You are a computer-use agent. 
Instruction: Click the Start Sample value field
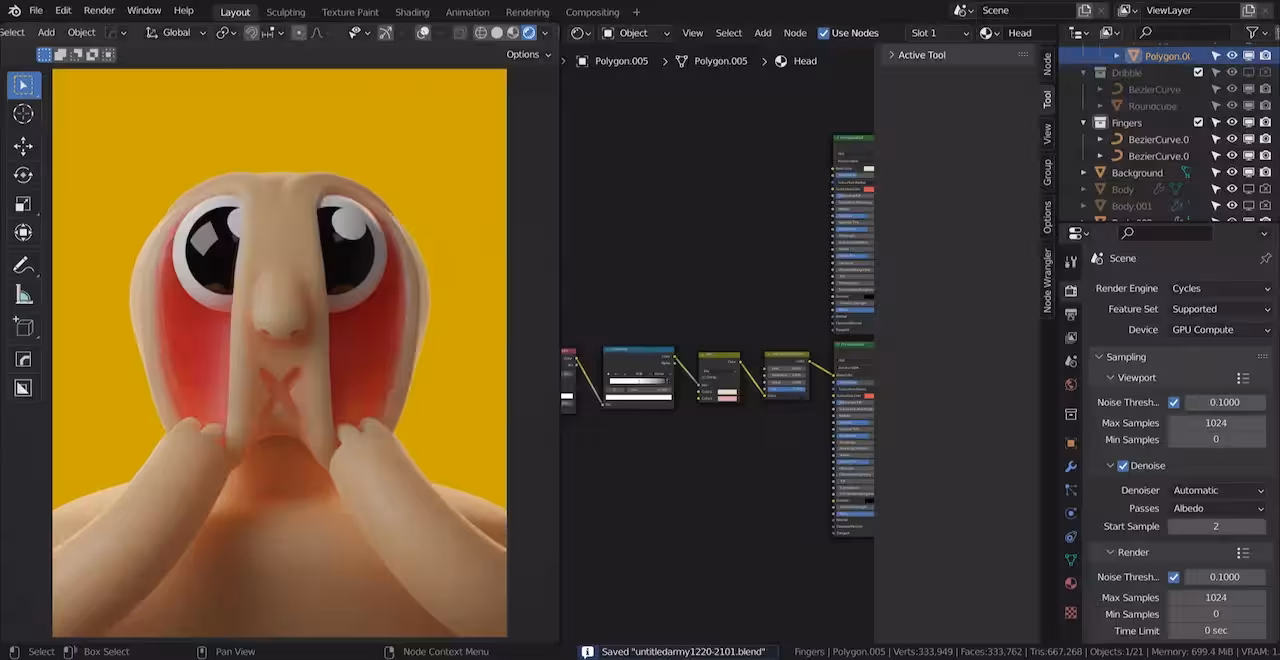coord(1216,527)
